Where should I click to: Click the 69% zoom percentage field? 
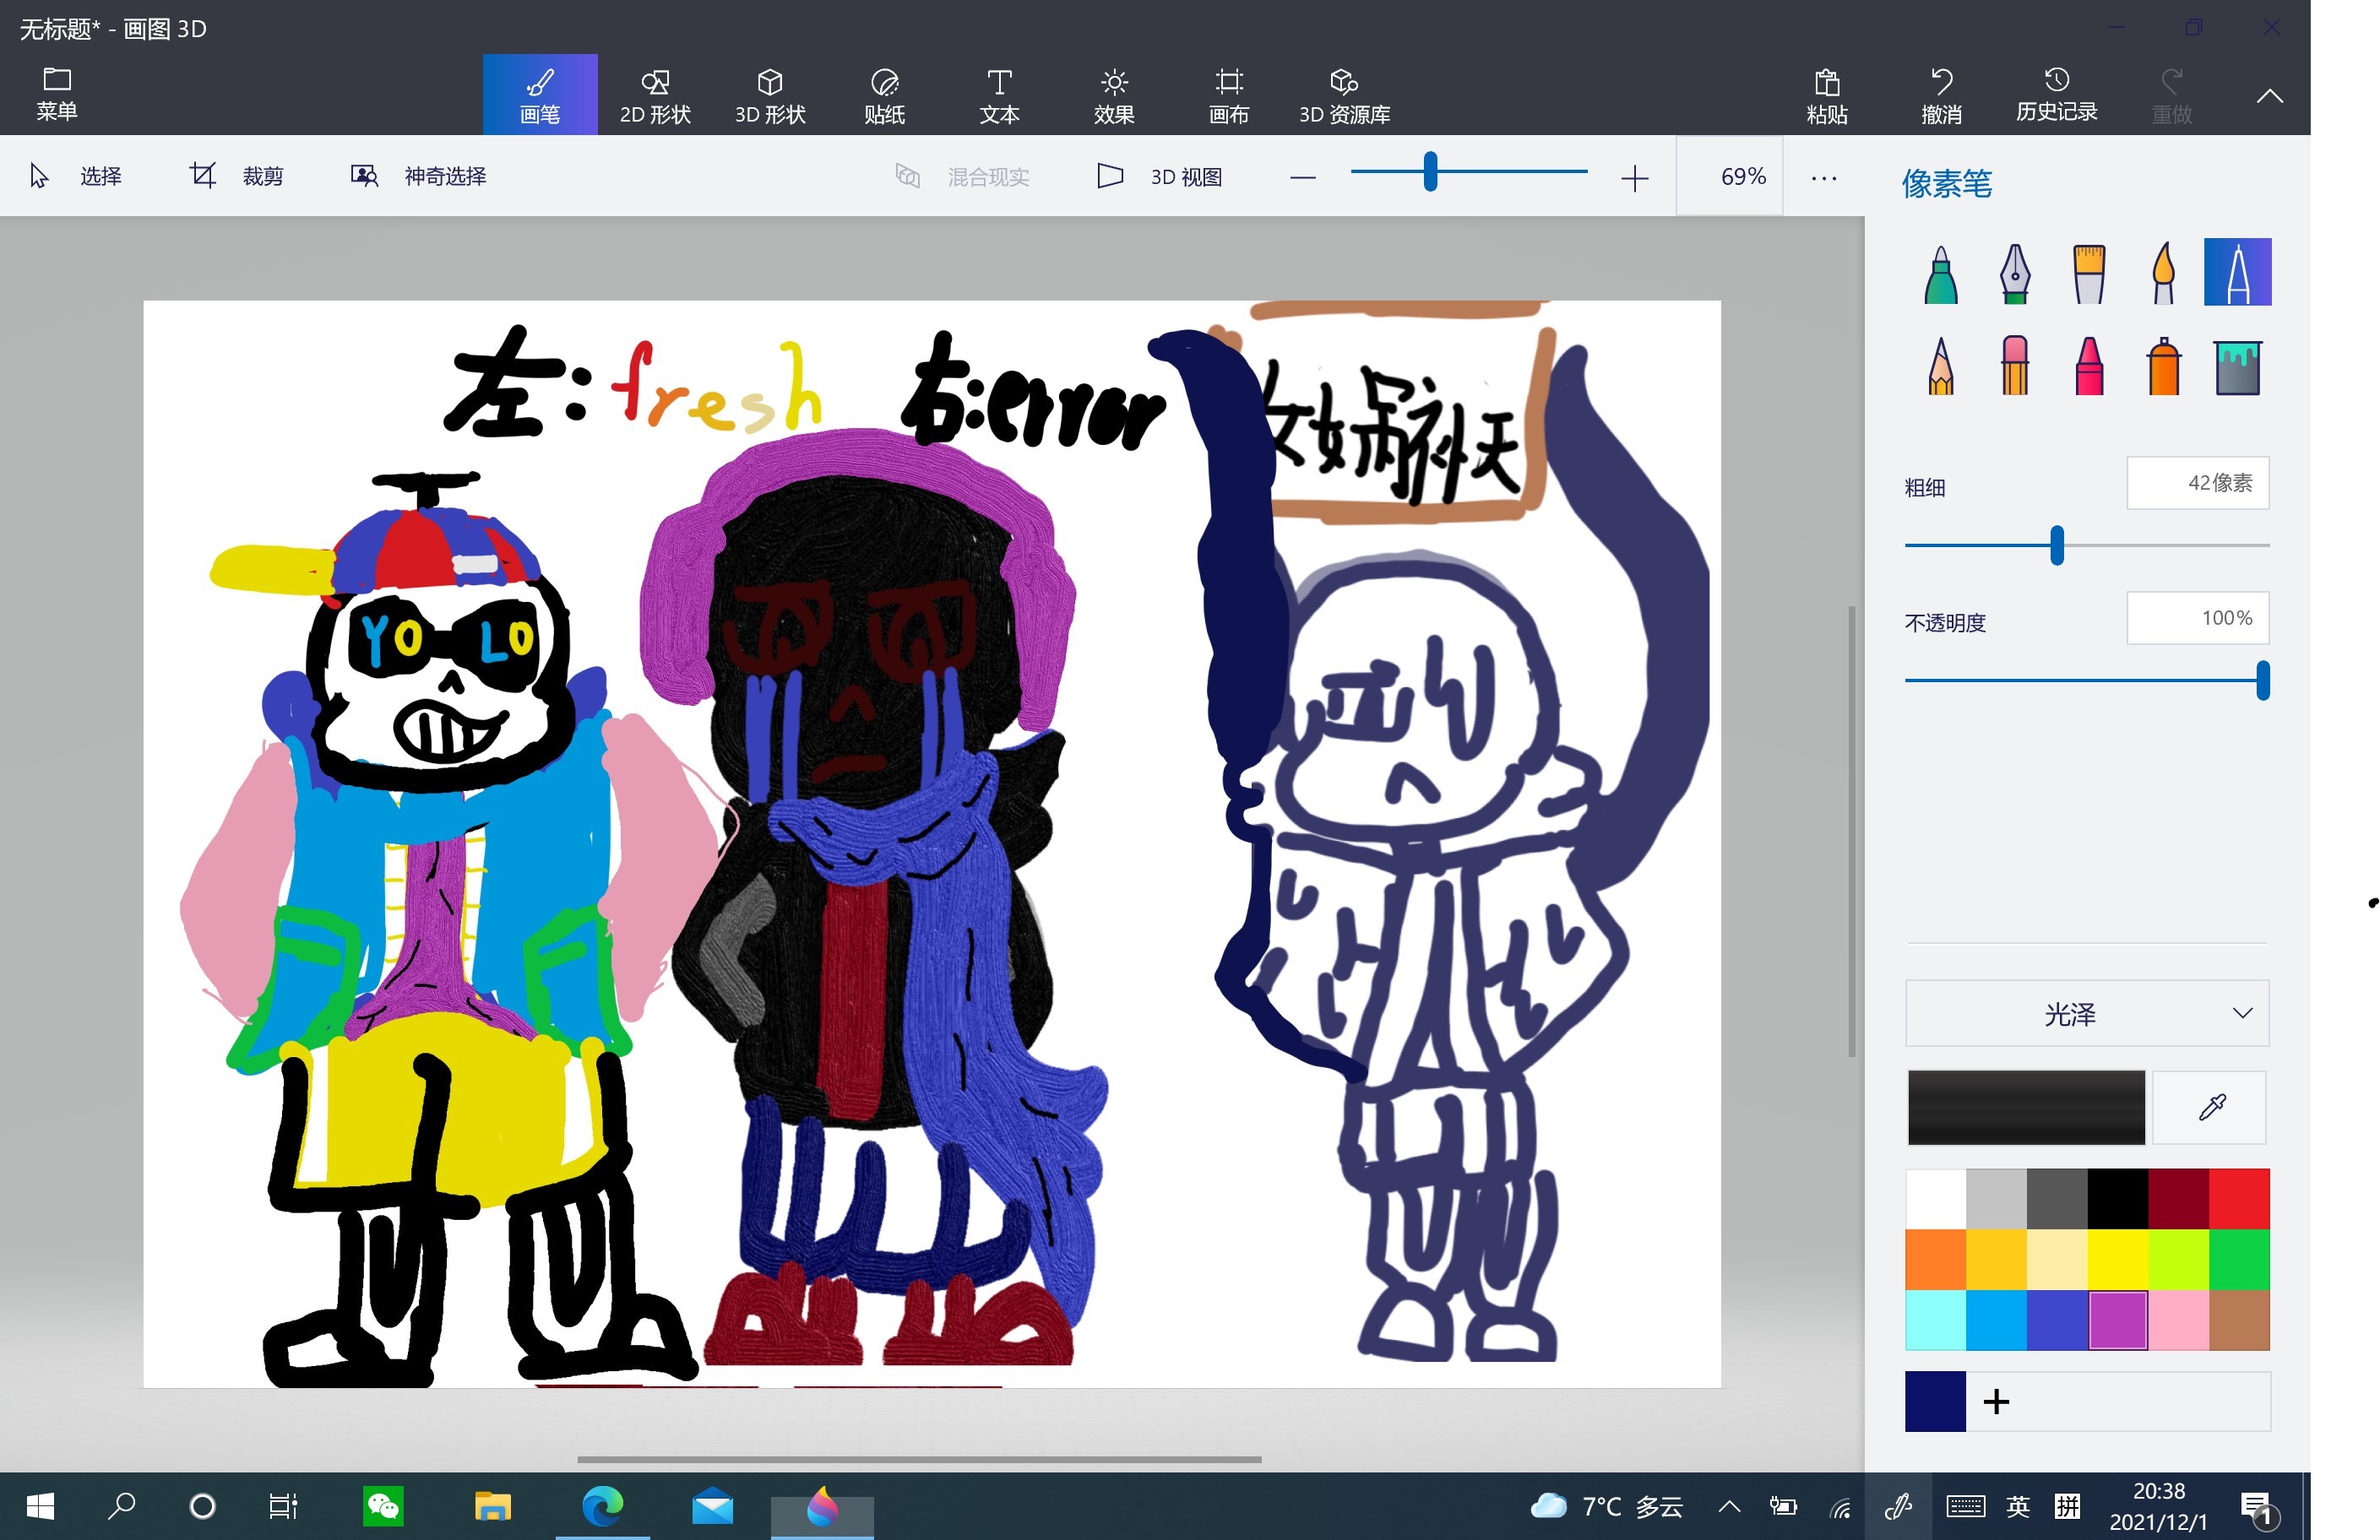pyautogui.click(x=1730, y=177)
